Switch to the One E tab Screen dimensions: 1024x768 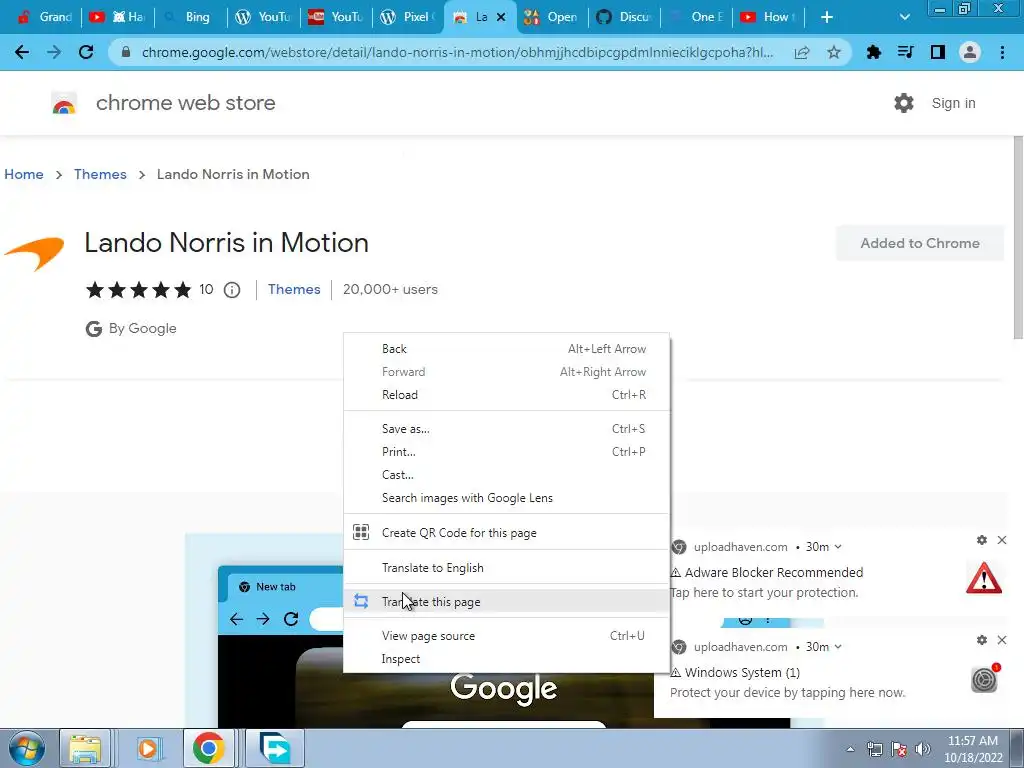pyautogui.click(x=697, y=17)
